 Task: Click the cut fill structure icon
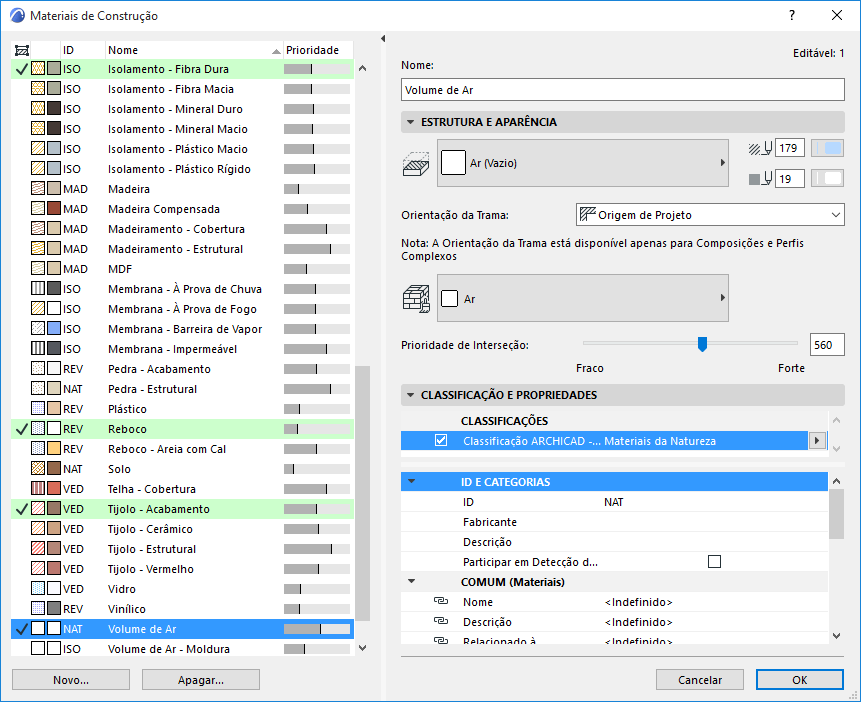416,164
